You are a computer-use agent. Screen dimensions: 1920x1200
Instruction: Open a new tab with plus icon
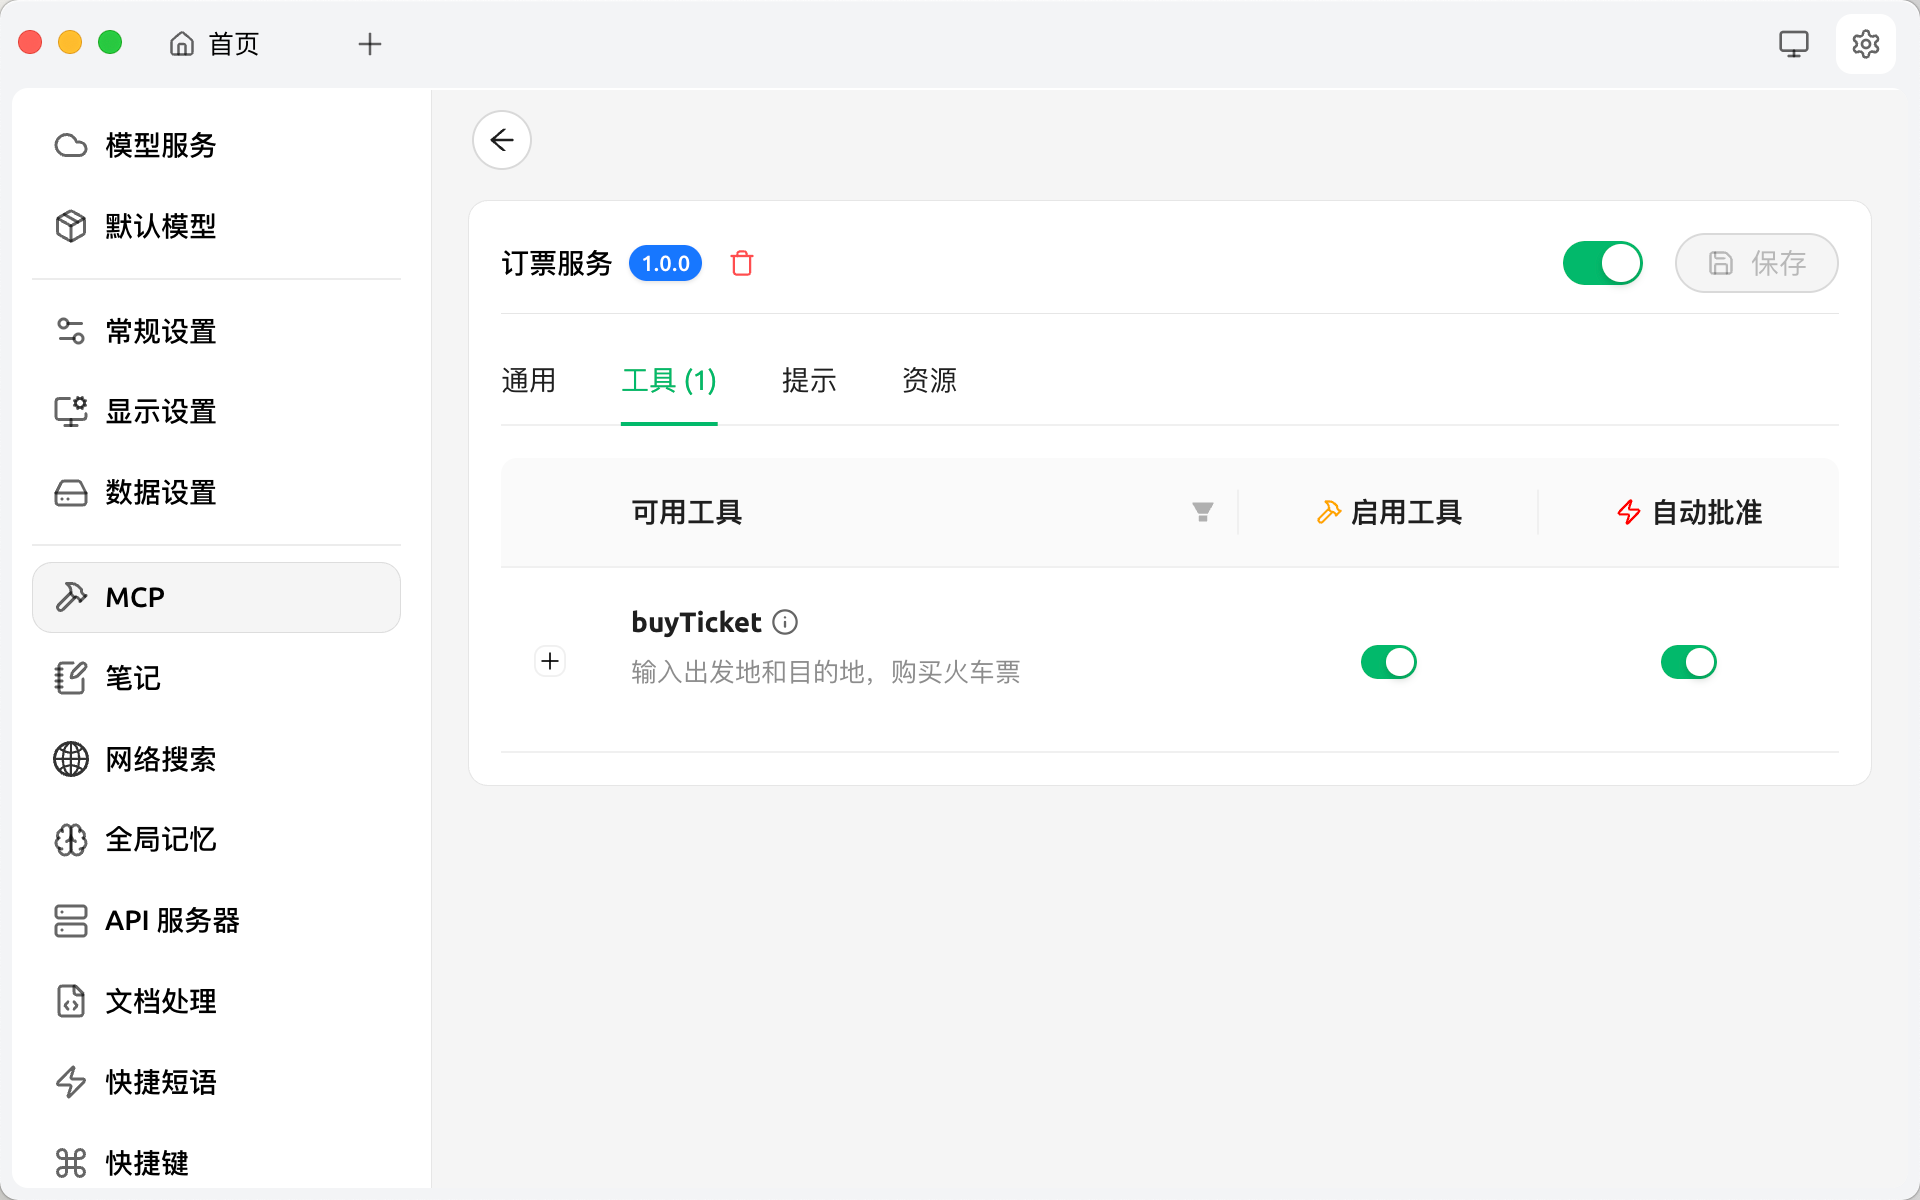[x=370, y=44]
